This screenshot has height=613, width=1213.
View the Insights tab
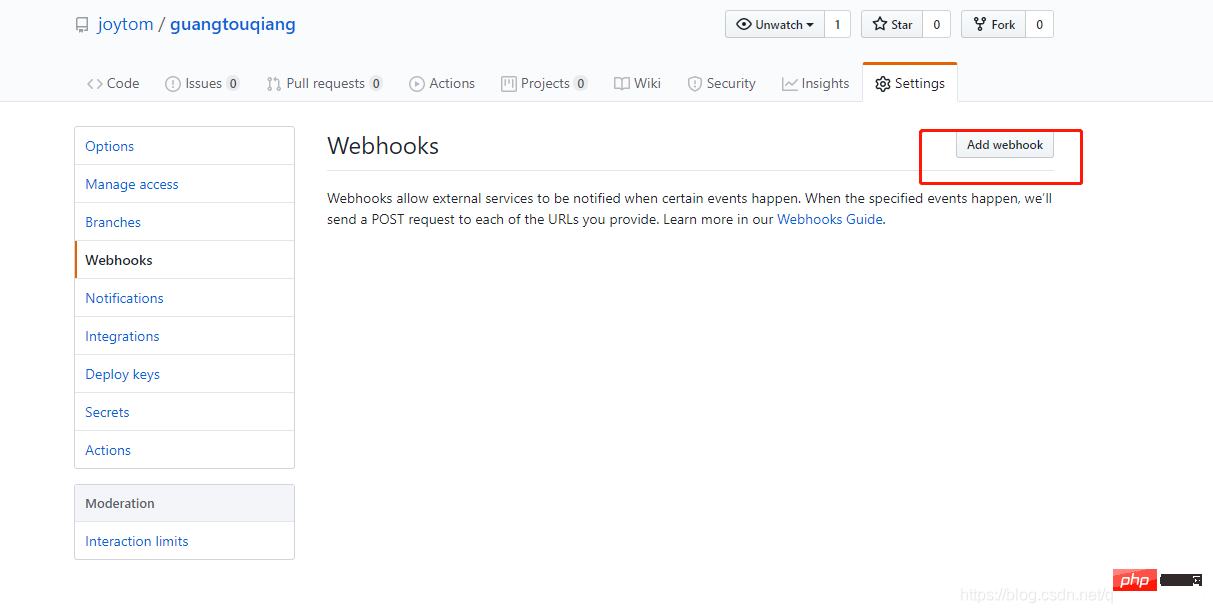(x=816, y=84)
